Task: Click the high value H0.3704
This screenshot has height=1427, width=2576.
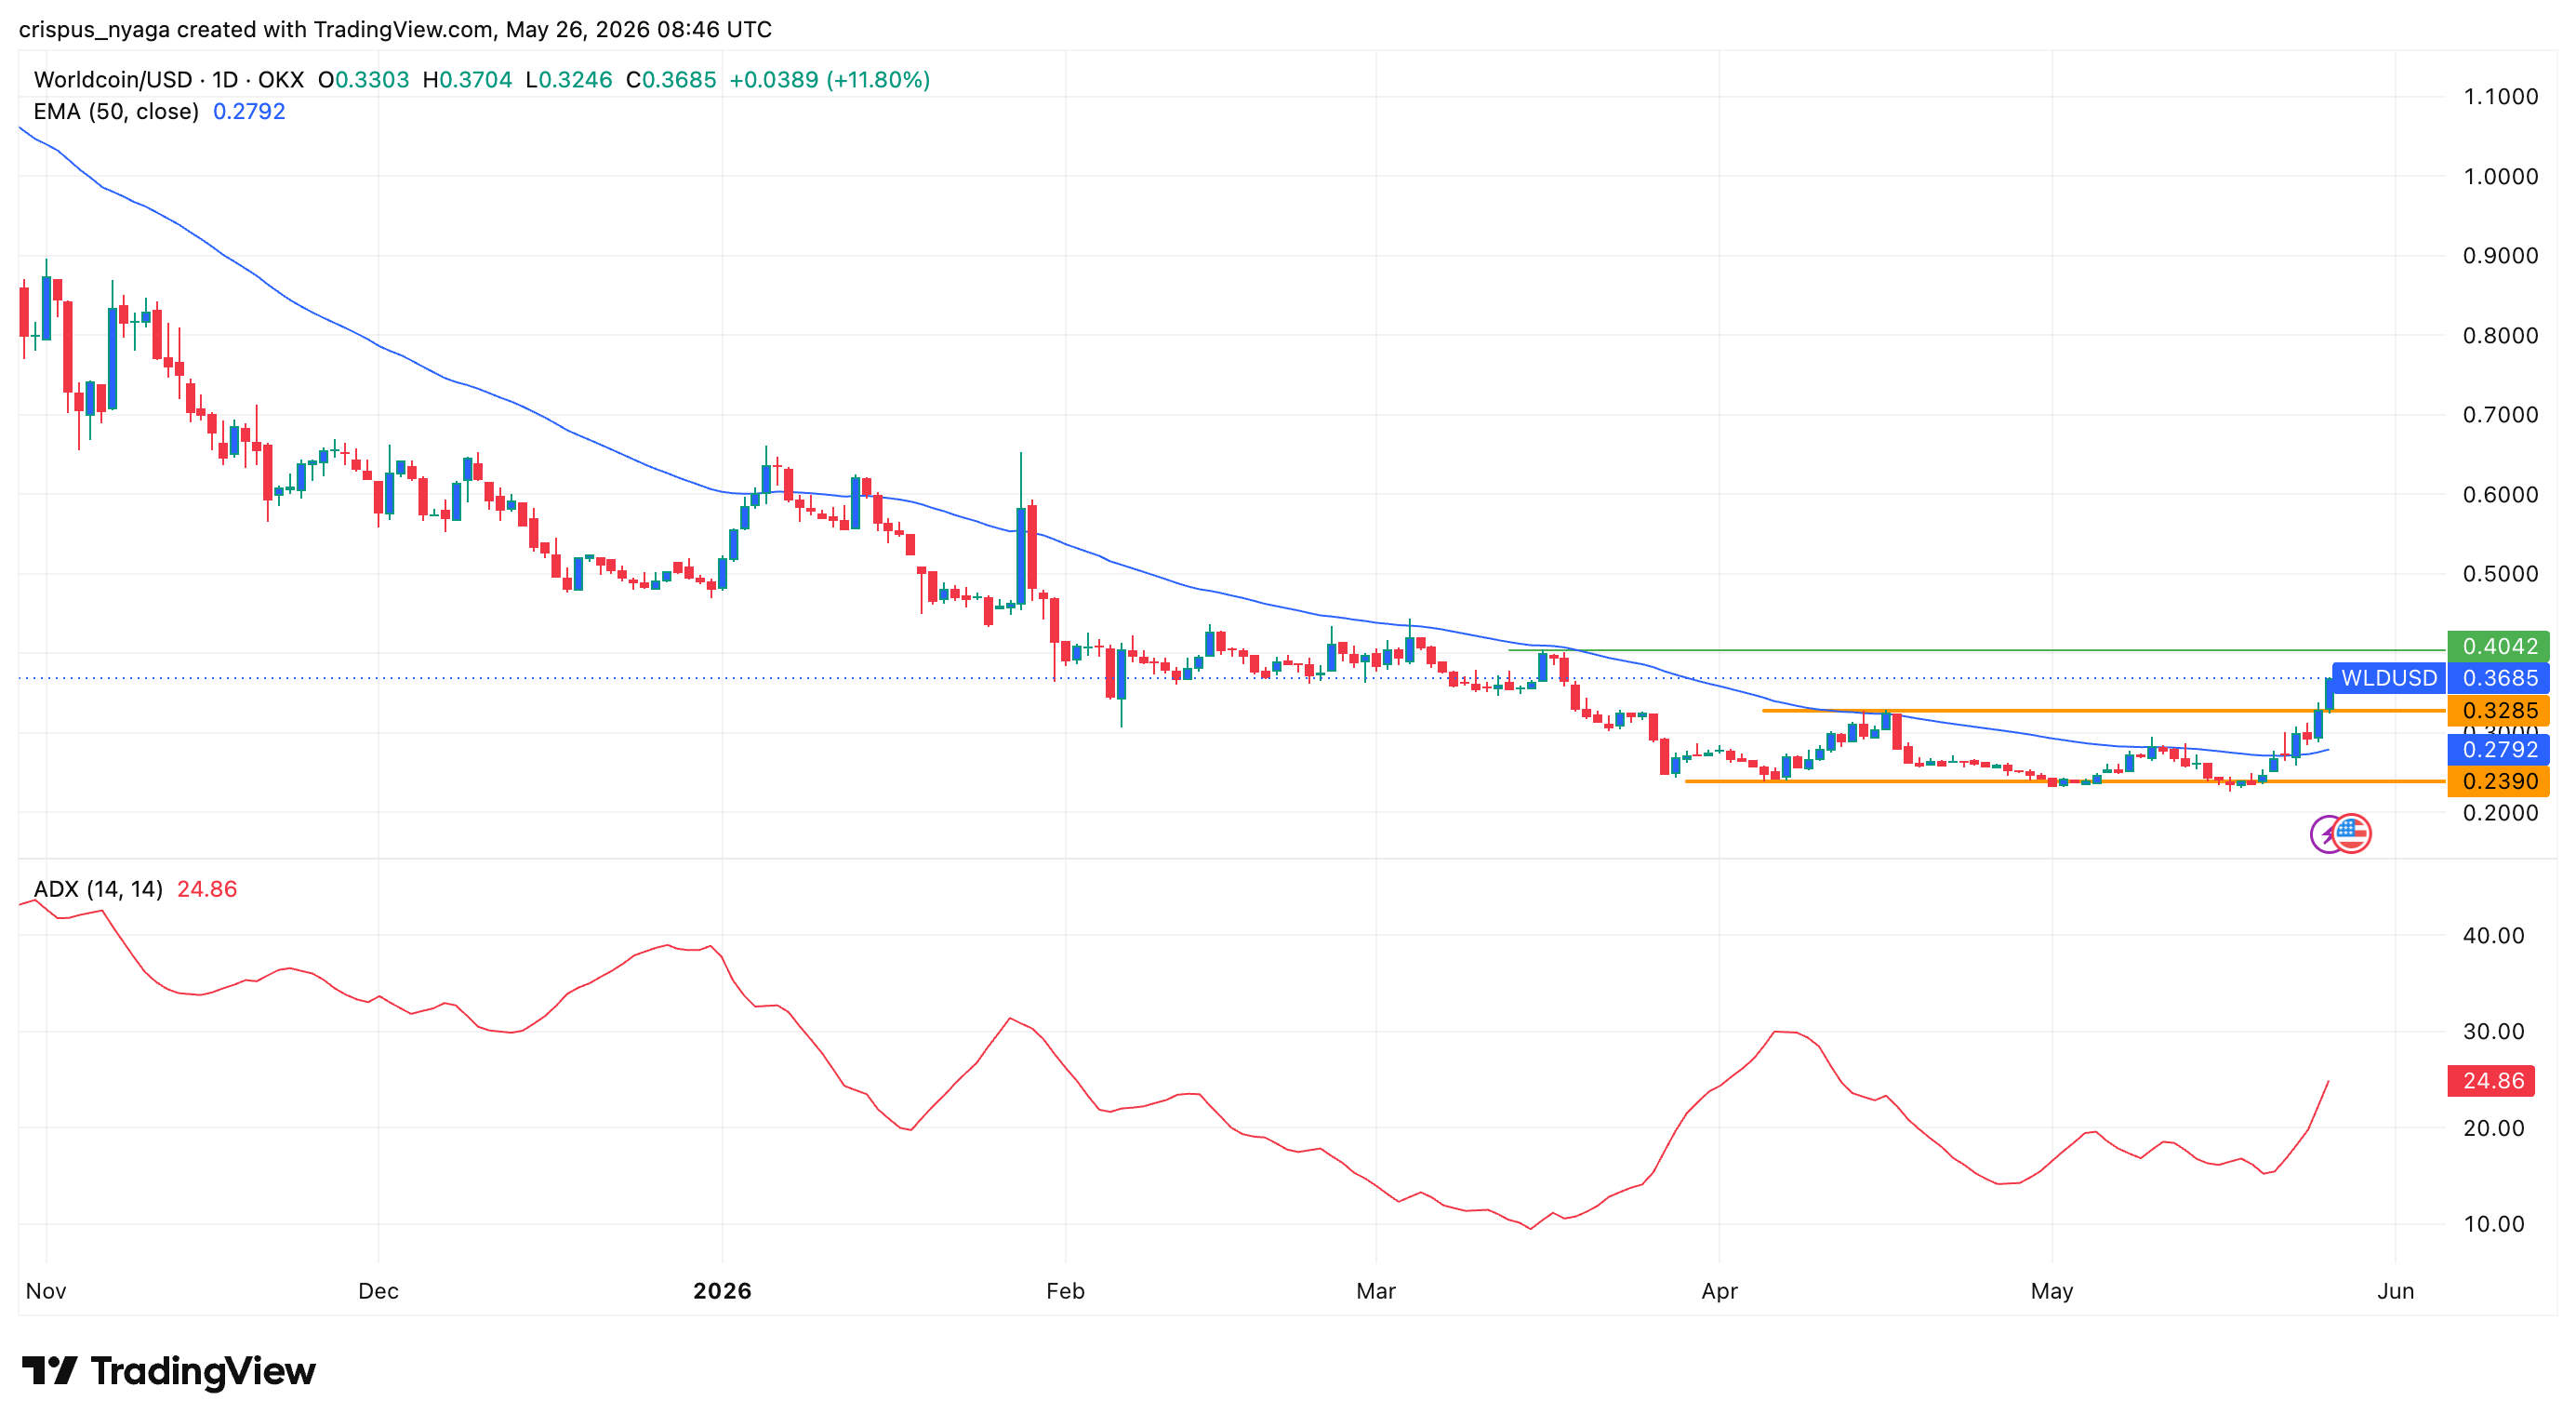Action: tap(468, 80)
